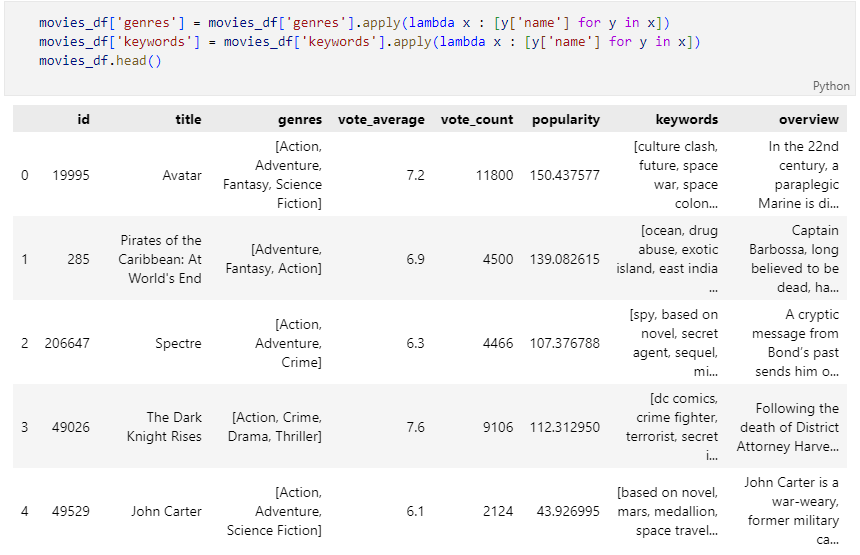
Task: Click the vote count value 11800
Action: click(495, 175)
